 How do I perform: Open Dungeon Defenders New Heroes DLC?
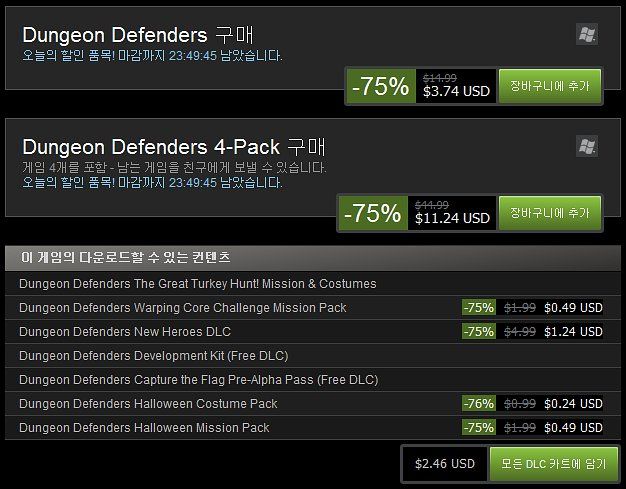[x=313, y=332]
